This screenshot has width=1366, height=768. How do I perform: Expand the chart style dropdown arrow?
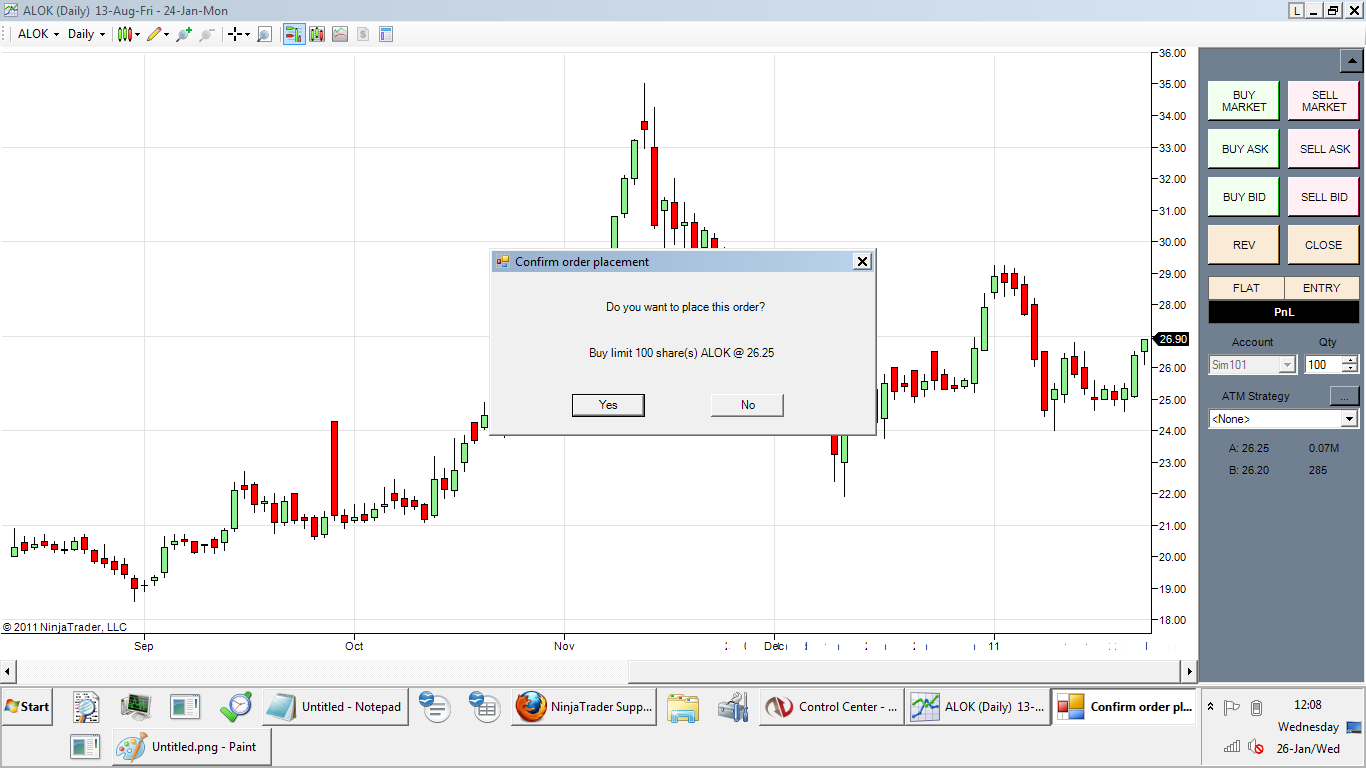coord(138,34)
